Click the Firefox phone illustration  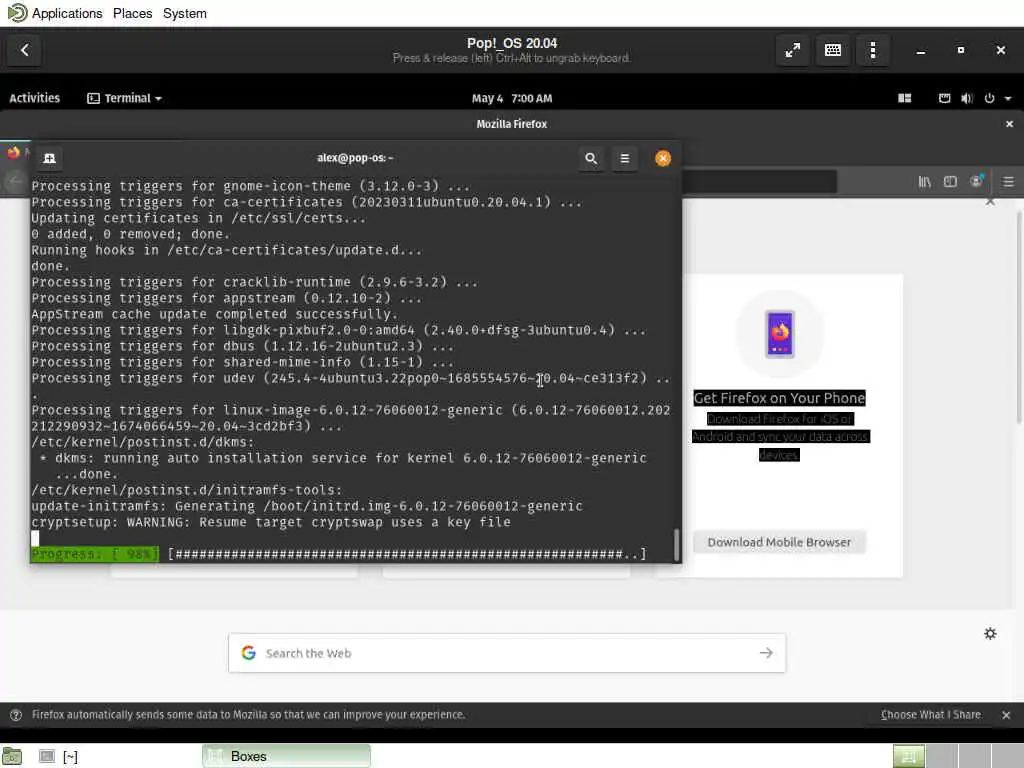(780, 334)
